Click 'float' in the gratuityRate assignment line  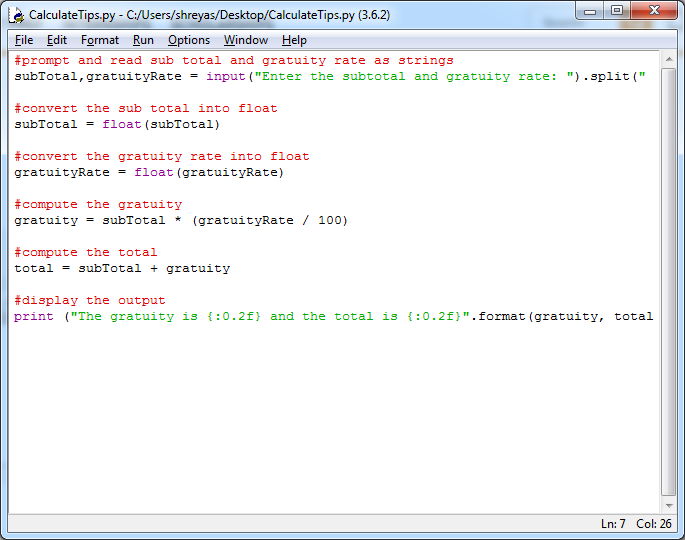click(154, 173)
